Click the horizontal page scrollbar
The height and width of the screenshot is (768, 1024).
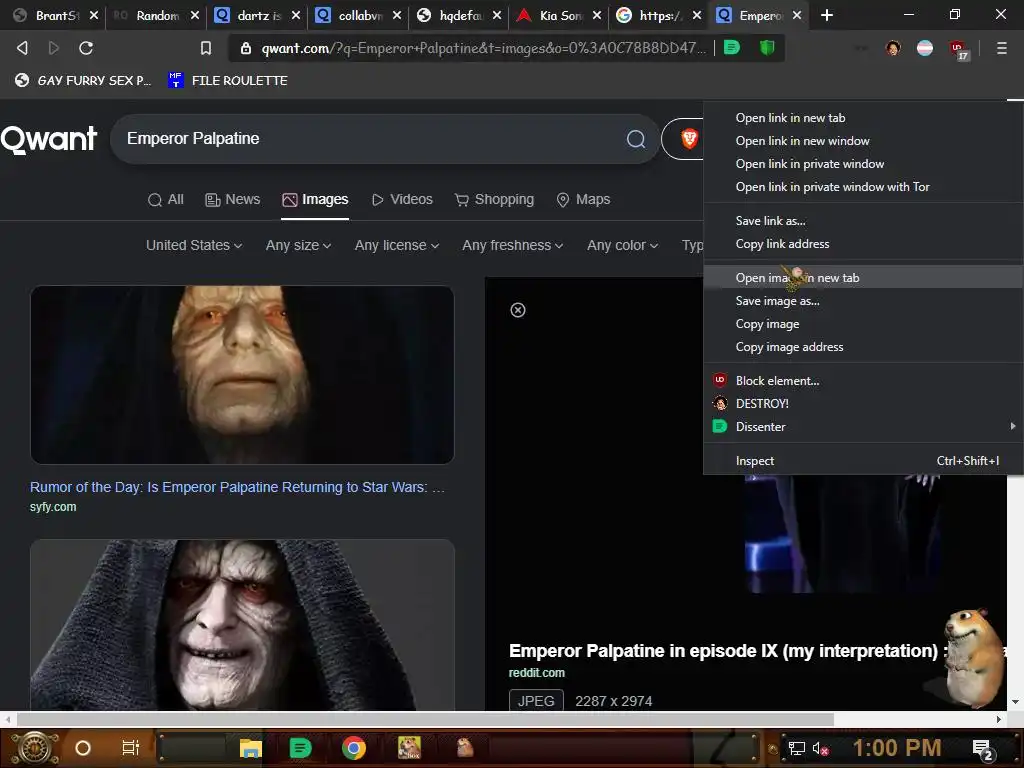425,719
